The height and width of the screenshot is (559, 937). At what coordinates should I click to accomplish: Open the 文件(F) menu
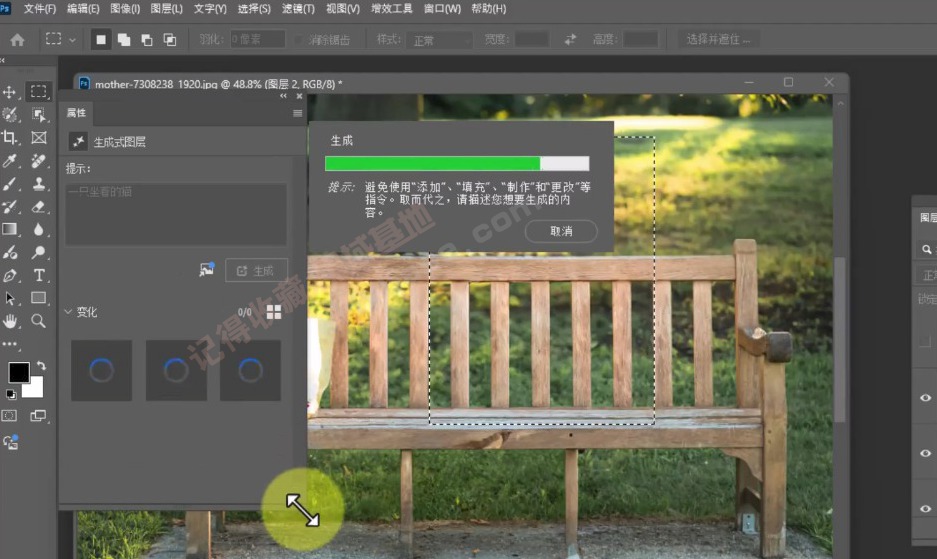tap(39, 9)
